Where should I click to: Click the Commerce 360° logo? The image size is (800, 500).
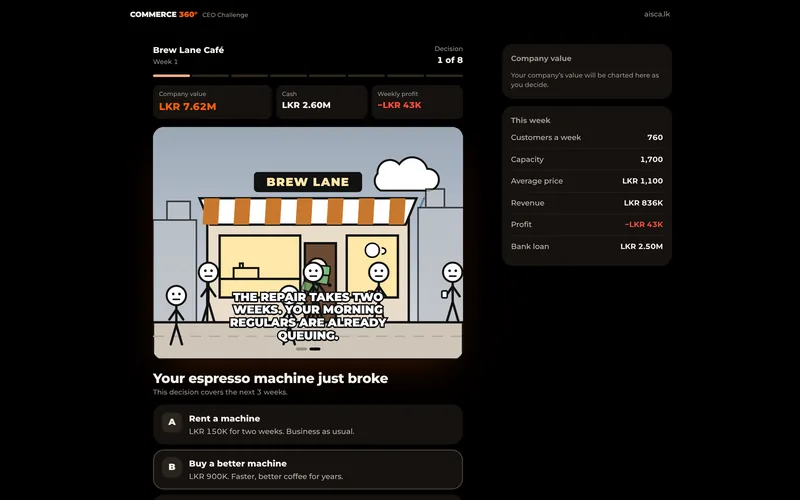pyautogui.click(x=163, y=14)
